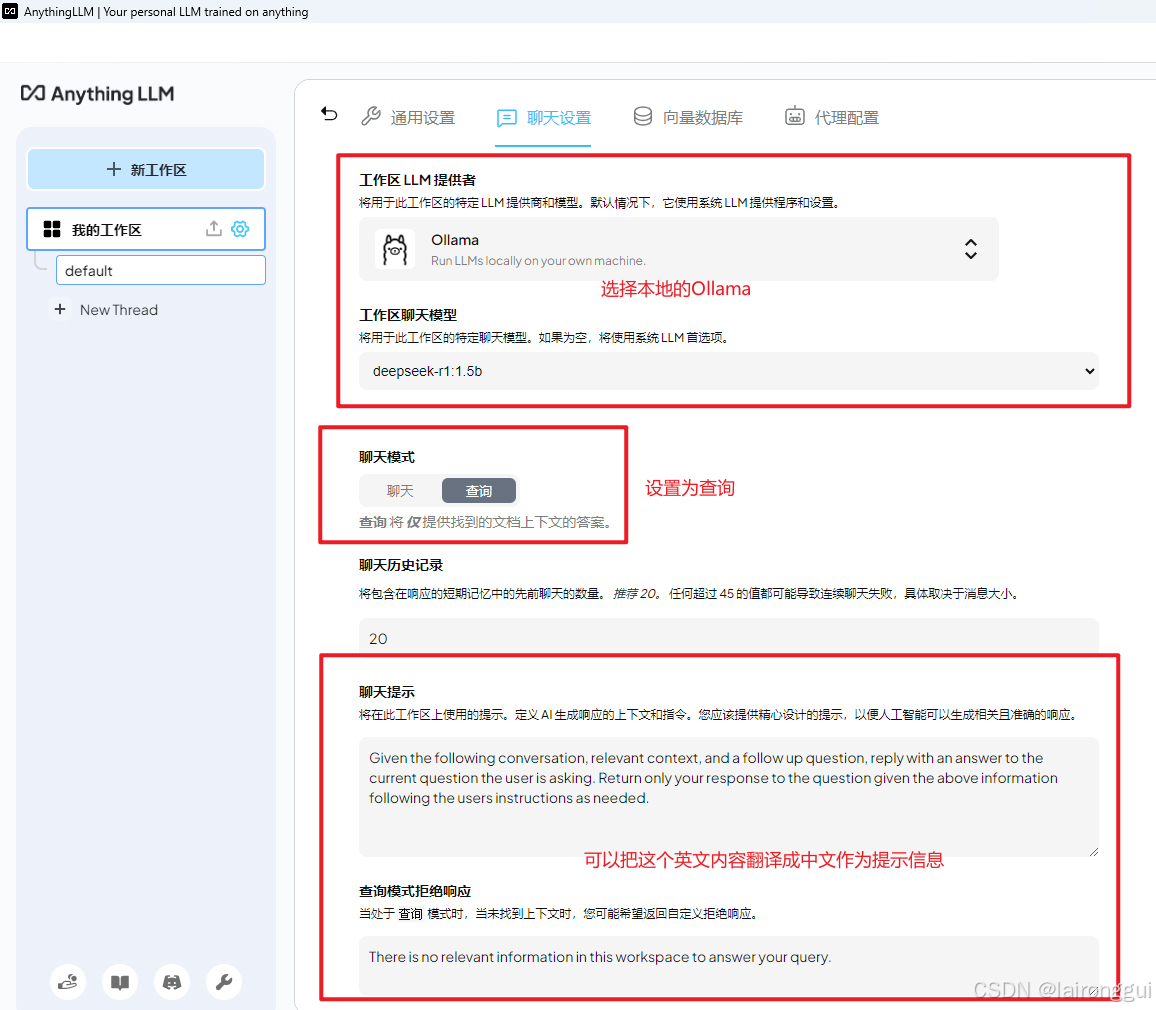Select 我的工作区 workspace
Screen dimensions: 1156x1010
tap(146, 229)
